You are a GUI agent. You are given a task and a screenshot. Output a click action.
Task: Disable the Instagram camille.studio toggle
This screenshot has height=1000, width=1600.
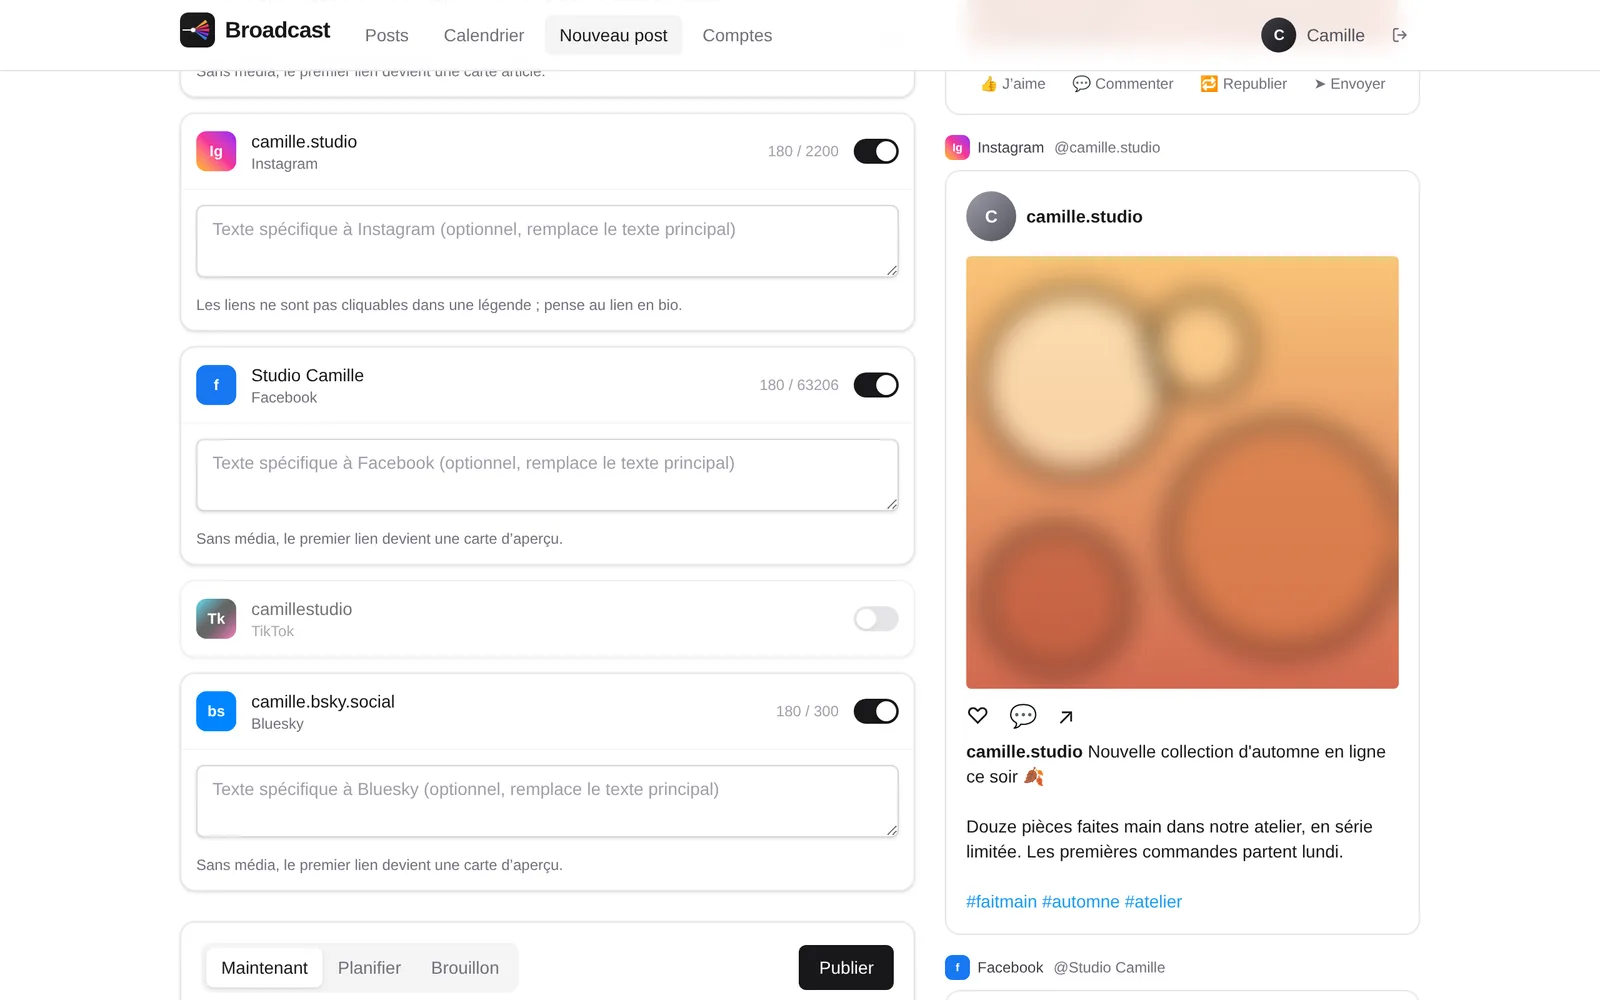(x=876, y=151)
